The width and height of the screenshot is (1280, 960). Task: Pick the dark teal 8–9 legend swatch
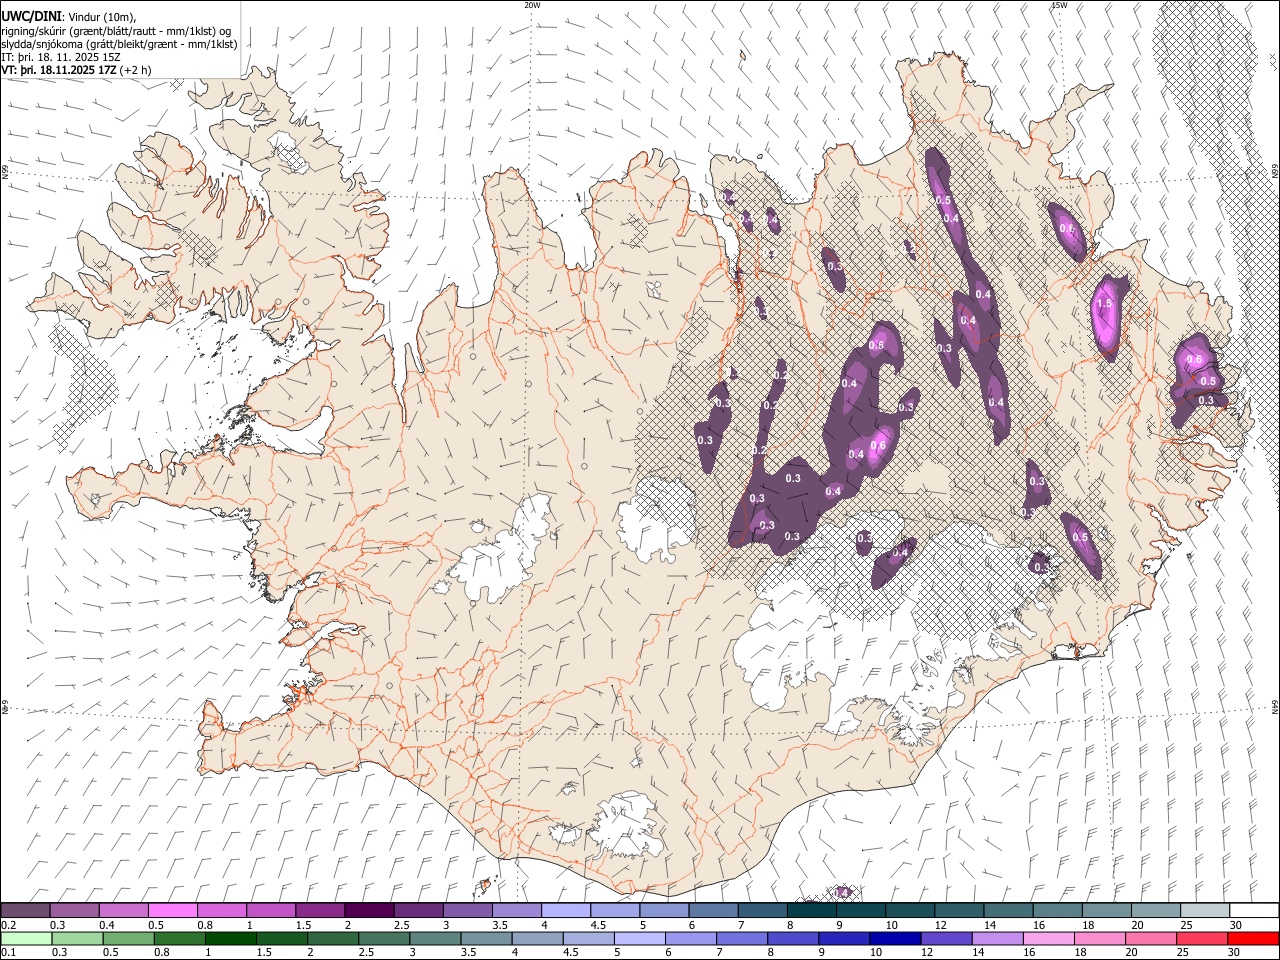811,911
